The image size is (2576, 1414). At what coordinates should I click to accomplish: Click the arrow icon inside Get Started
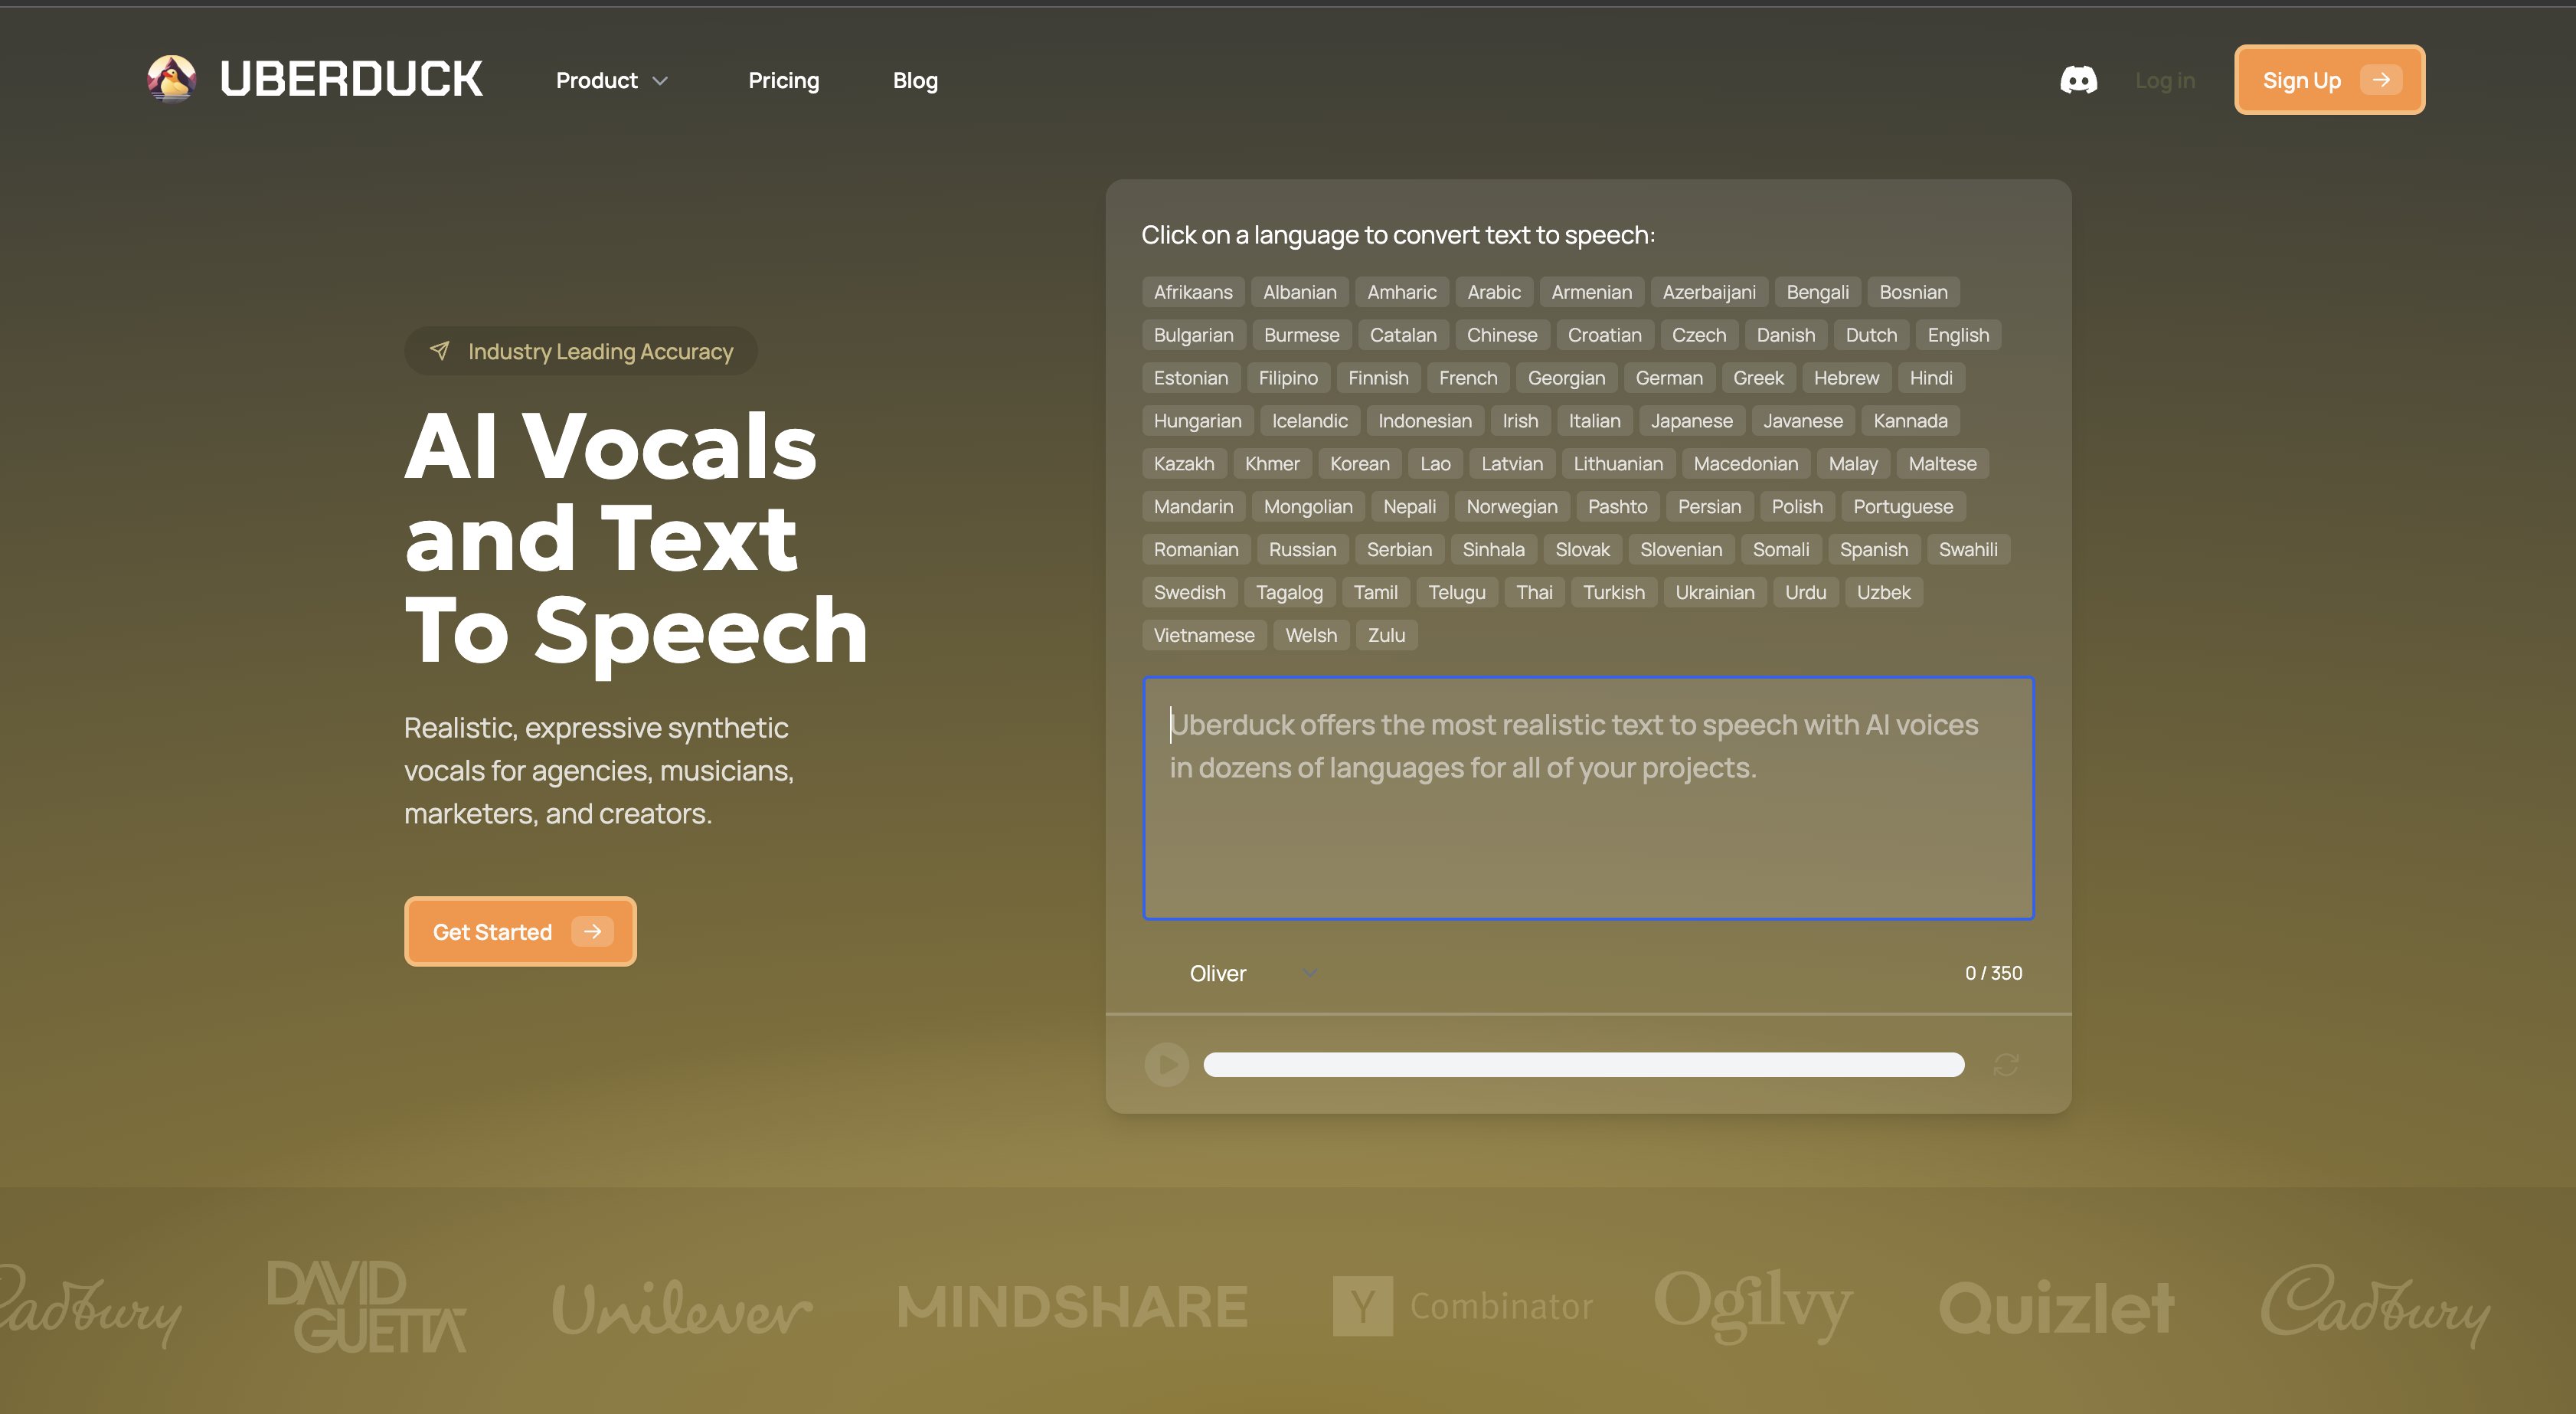coord(592,931)
